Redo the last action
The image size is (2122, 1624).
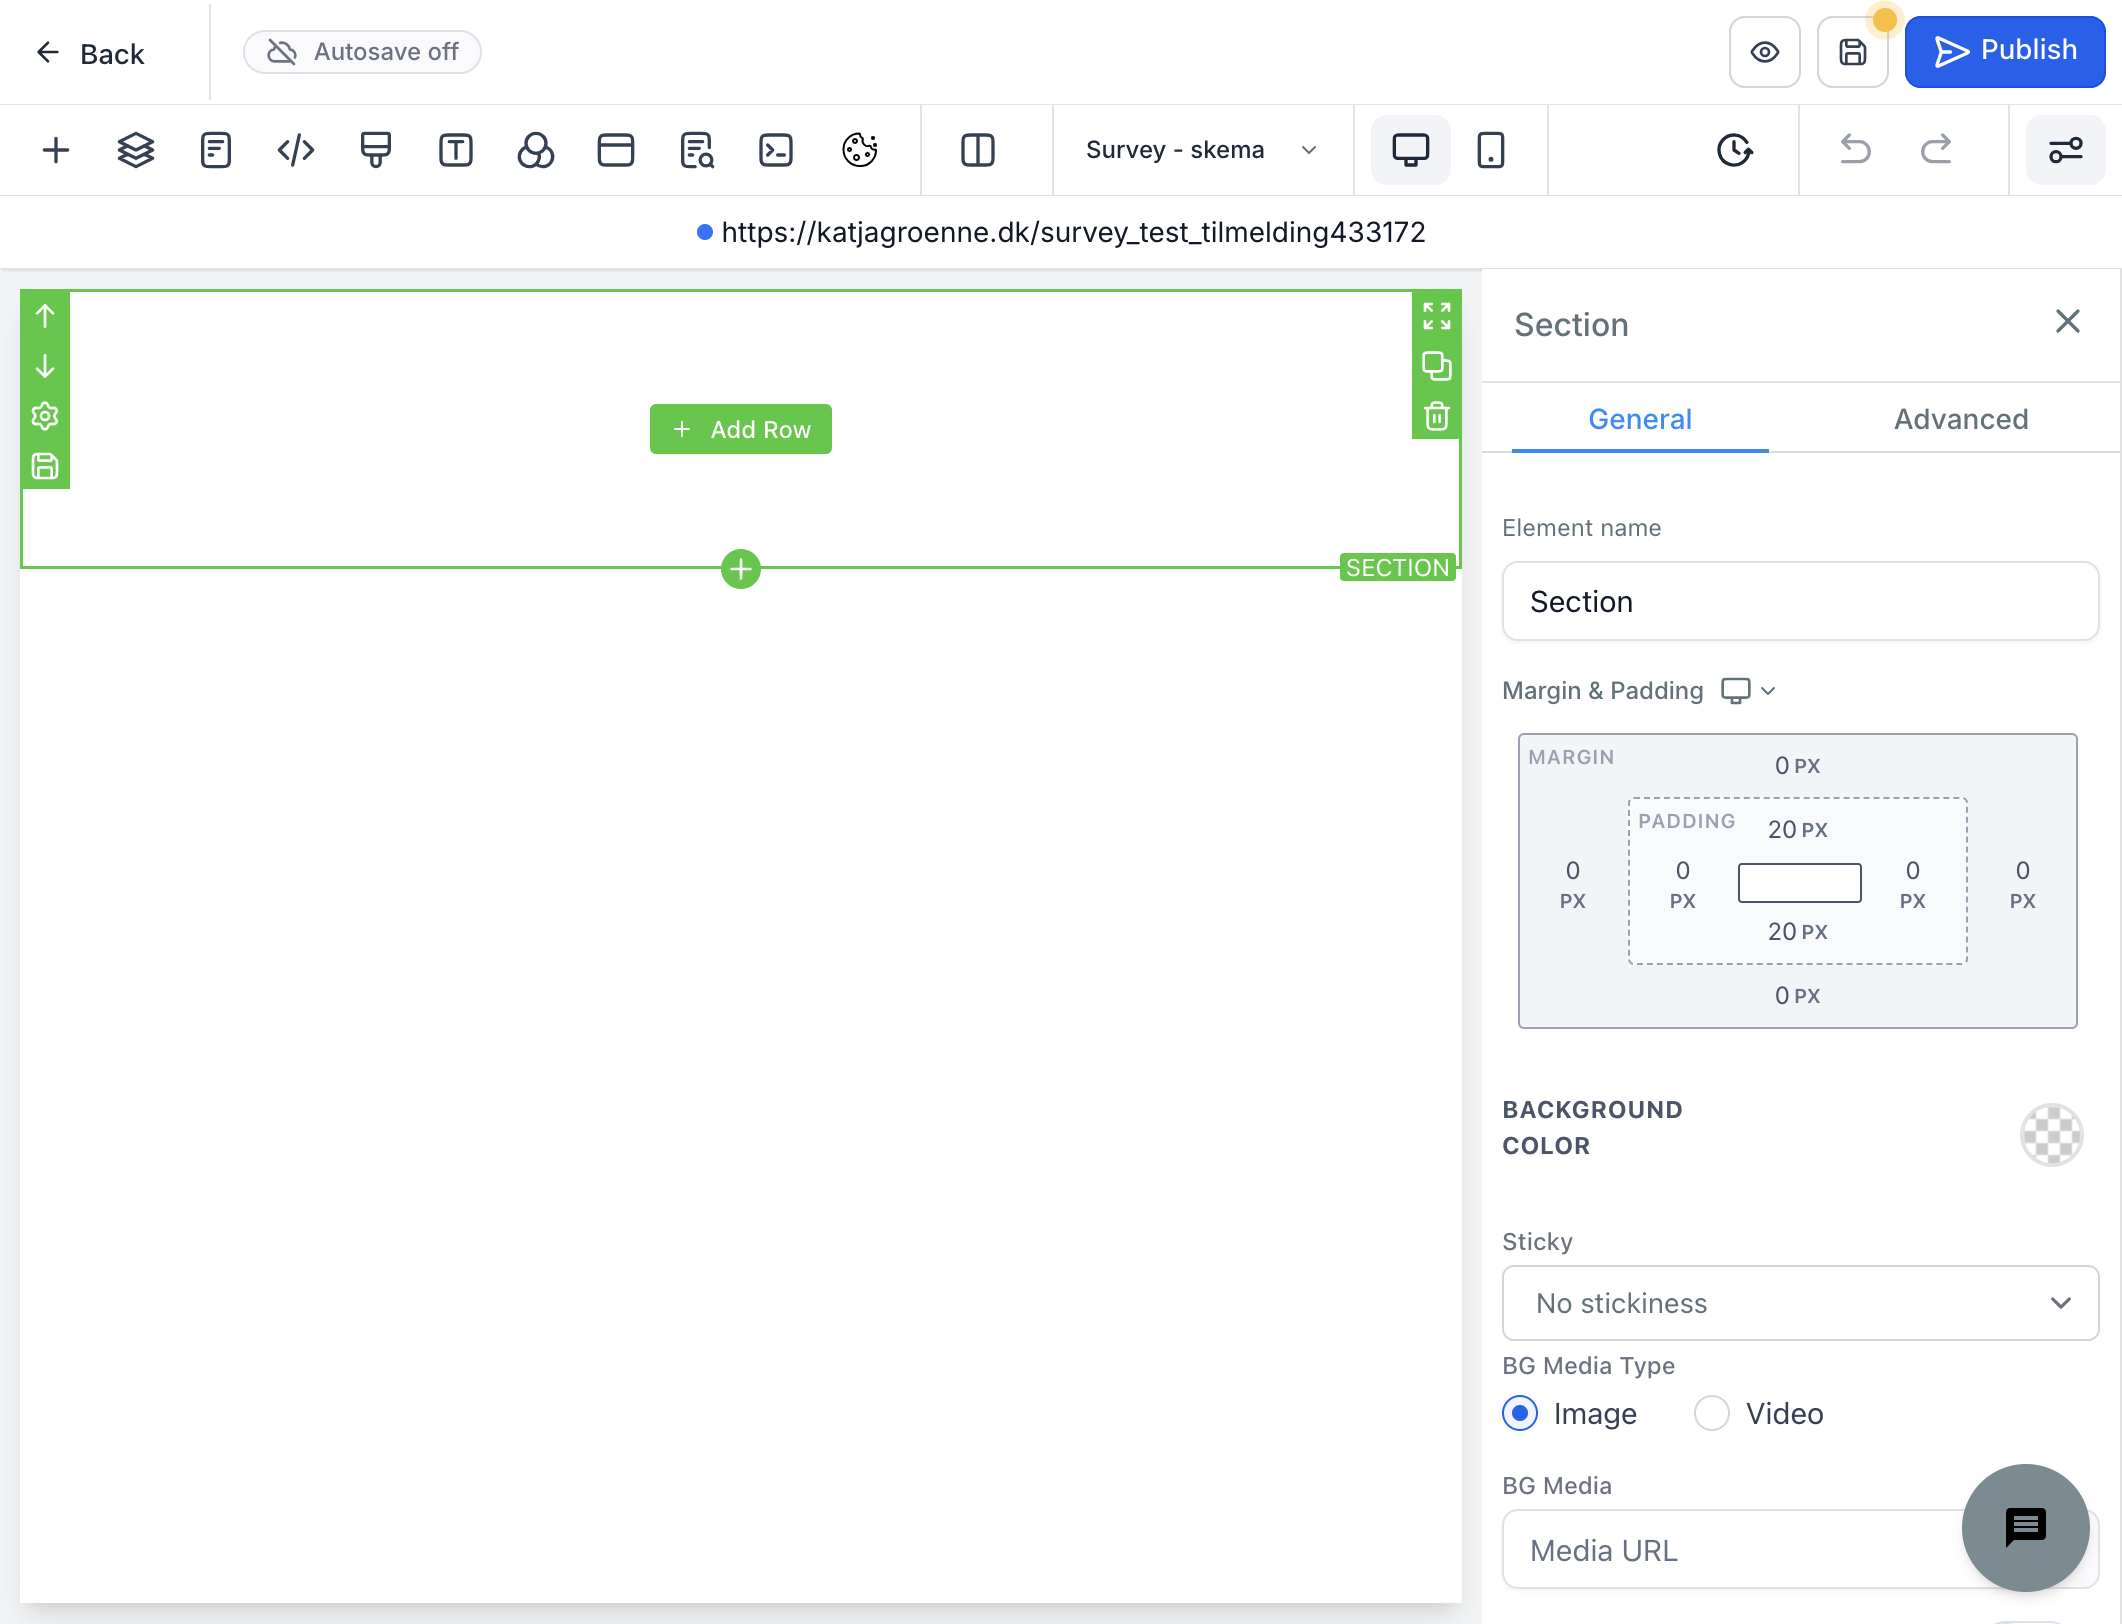[x=1936, y=150]
